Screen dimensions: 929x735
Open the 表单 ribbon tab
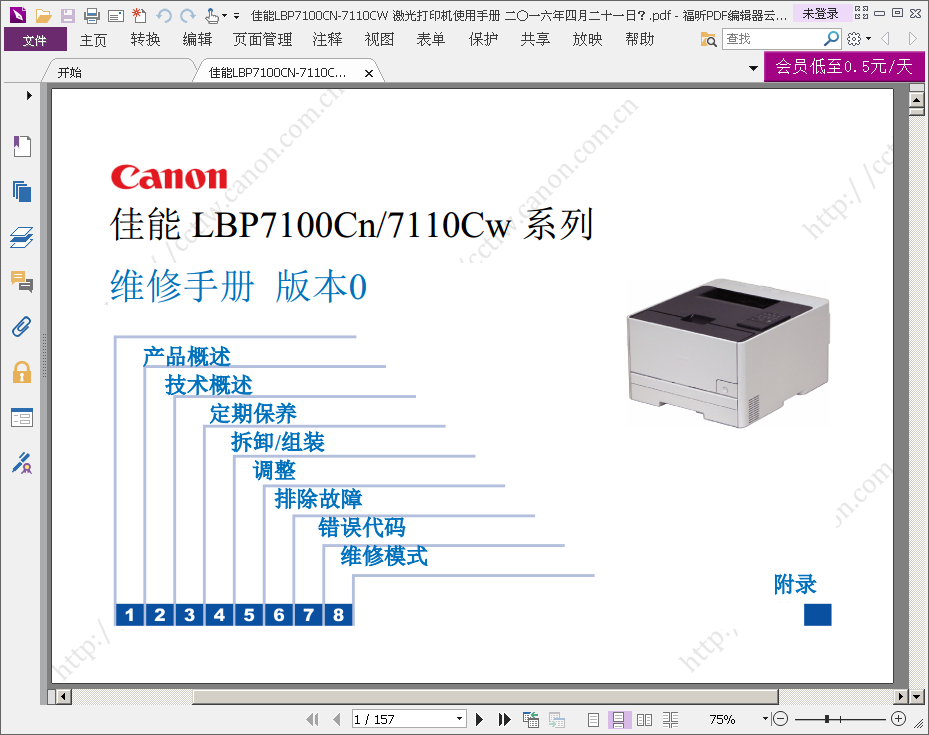point(431,40)
